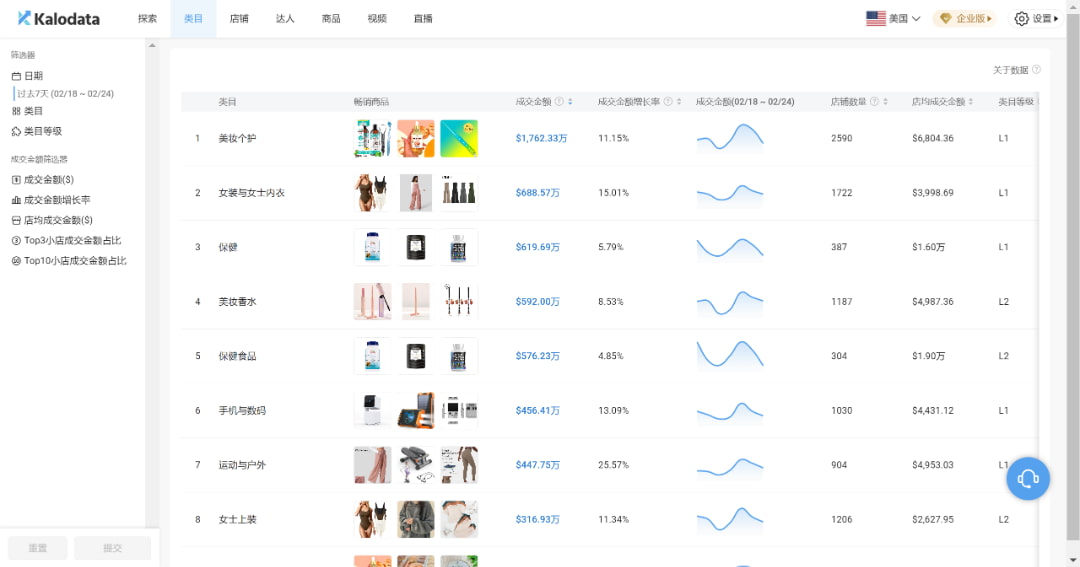Click the help icon beside 关于数据

point(1036,70)
